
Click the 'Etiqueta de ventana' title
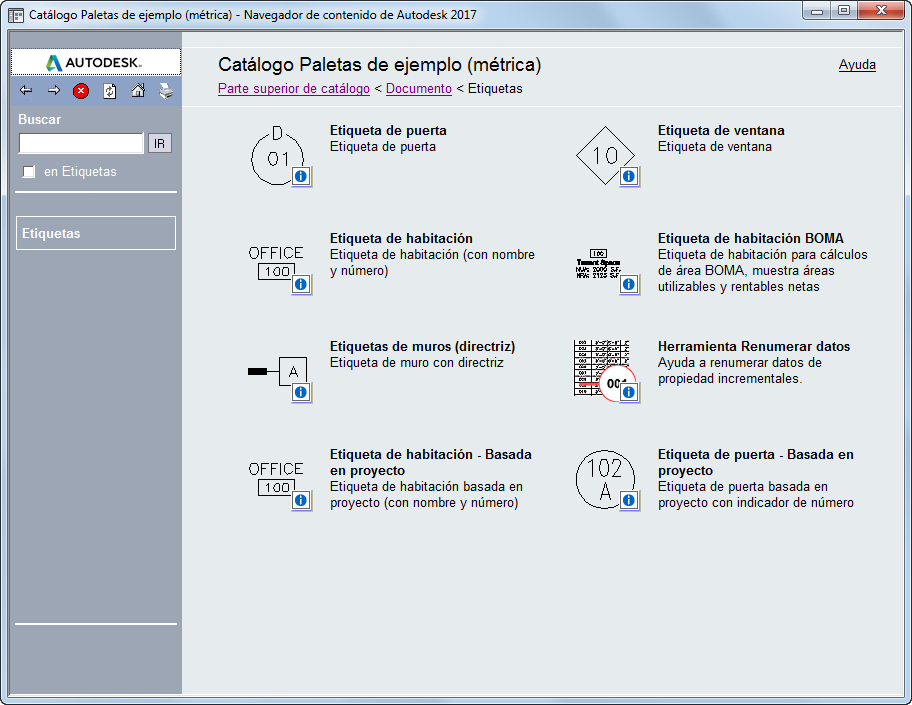[x=721, y=130]
